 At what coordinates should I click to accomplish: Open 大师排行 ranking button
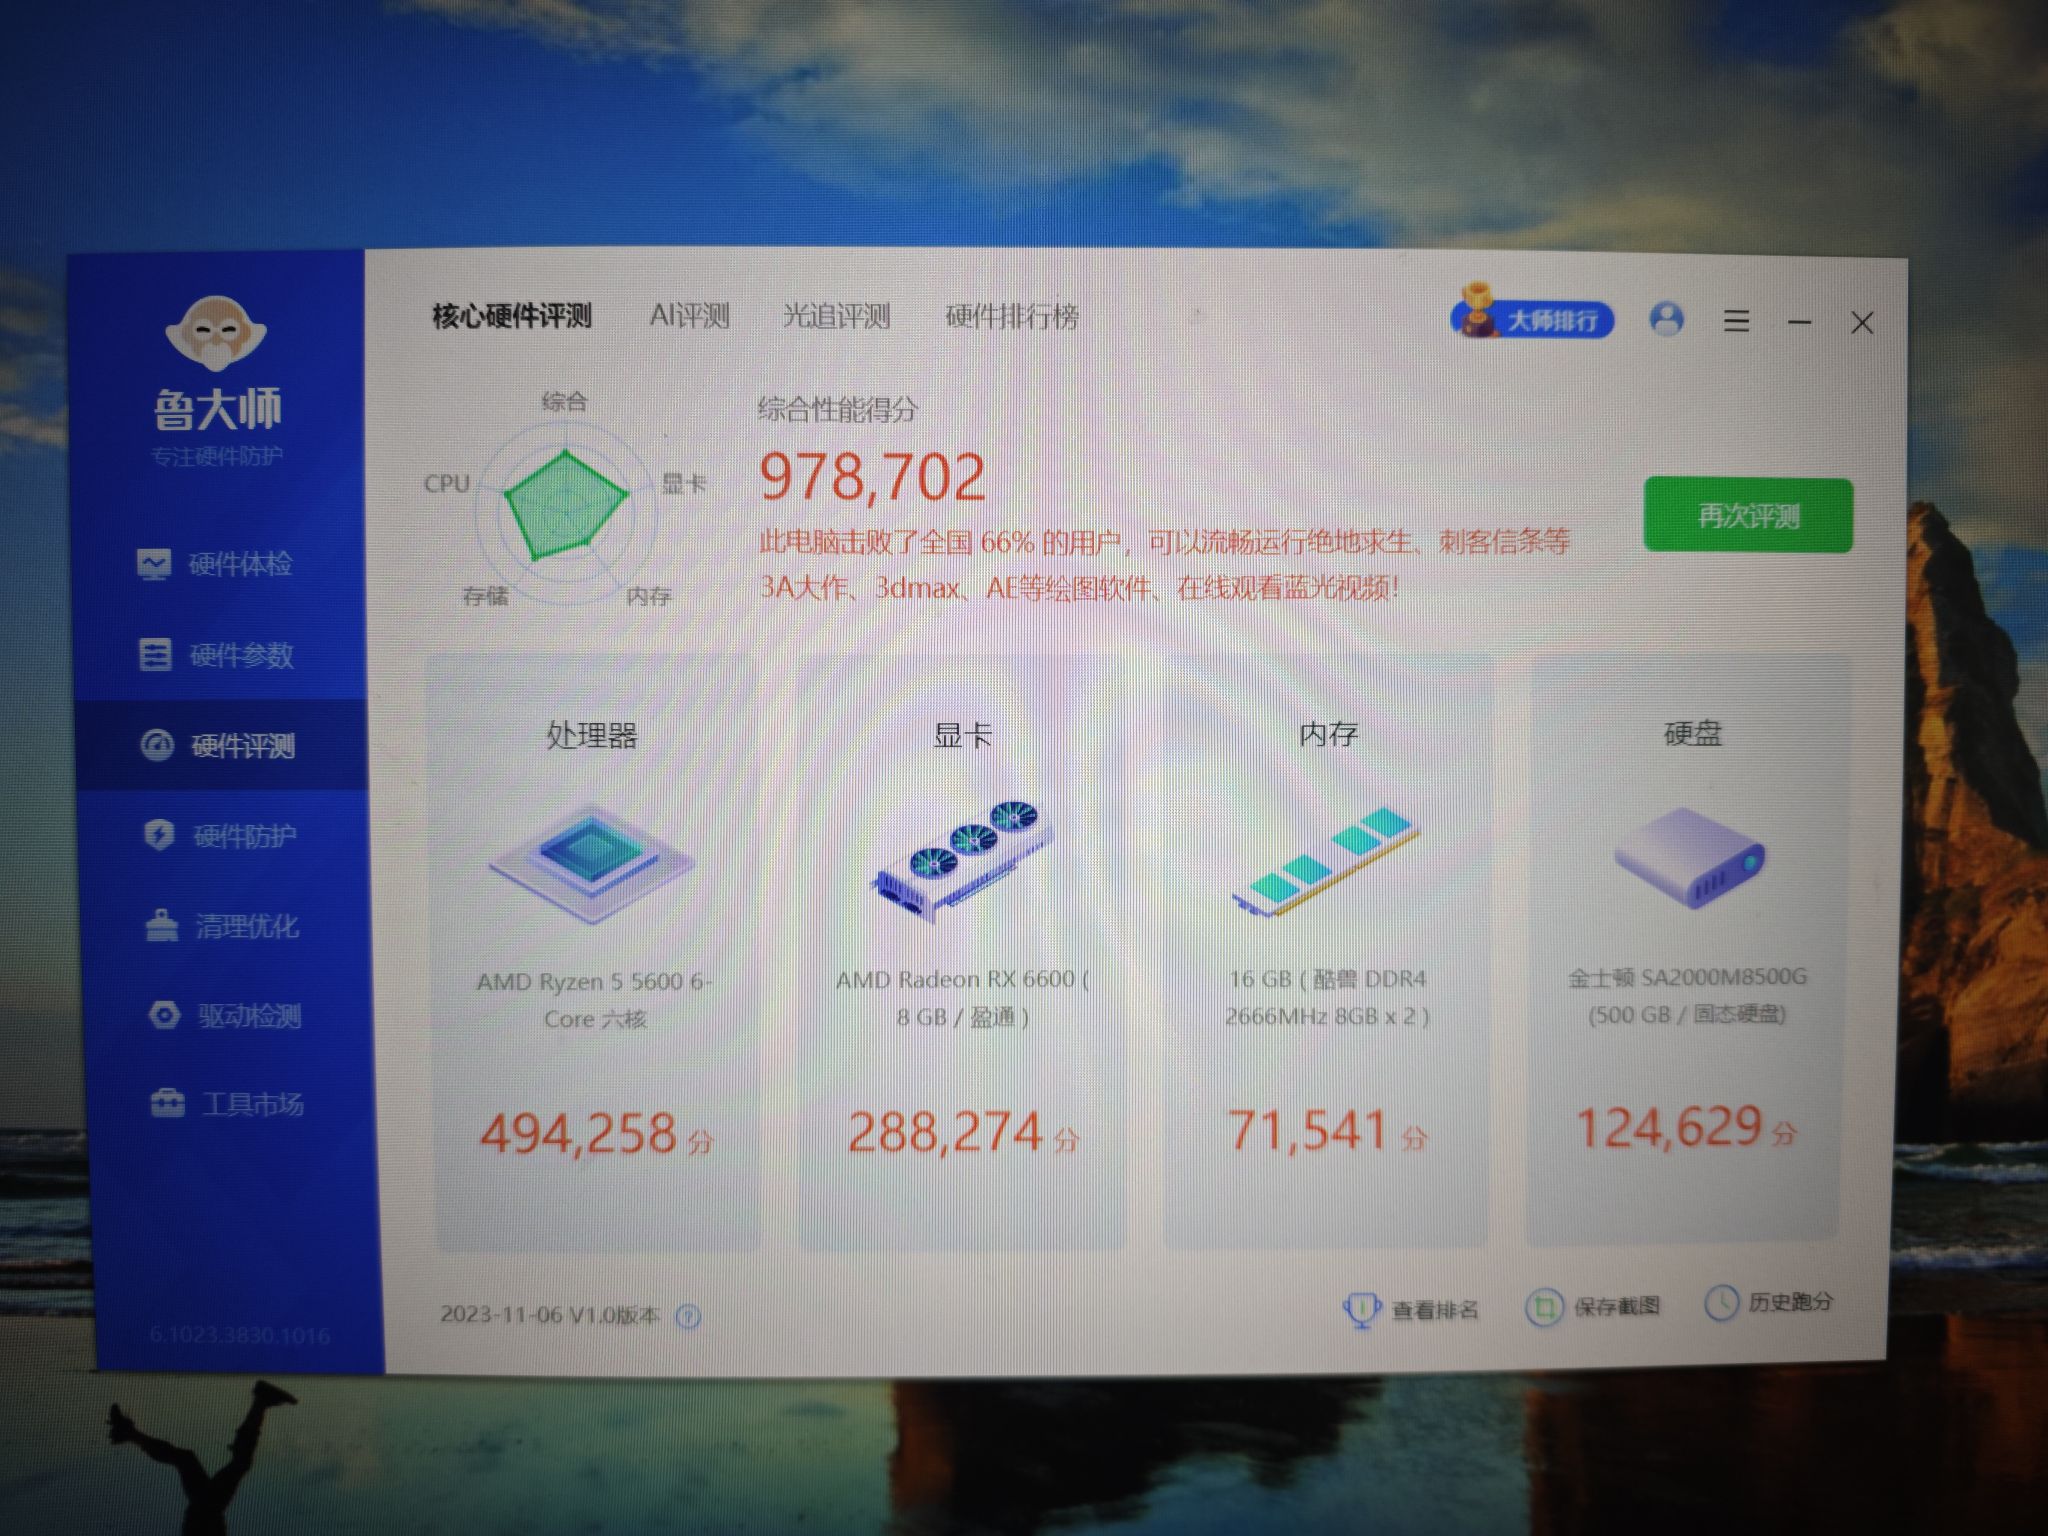(1531, 318)
